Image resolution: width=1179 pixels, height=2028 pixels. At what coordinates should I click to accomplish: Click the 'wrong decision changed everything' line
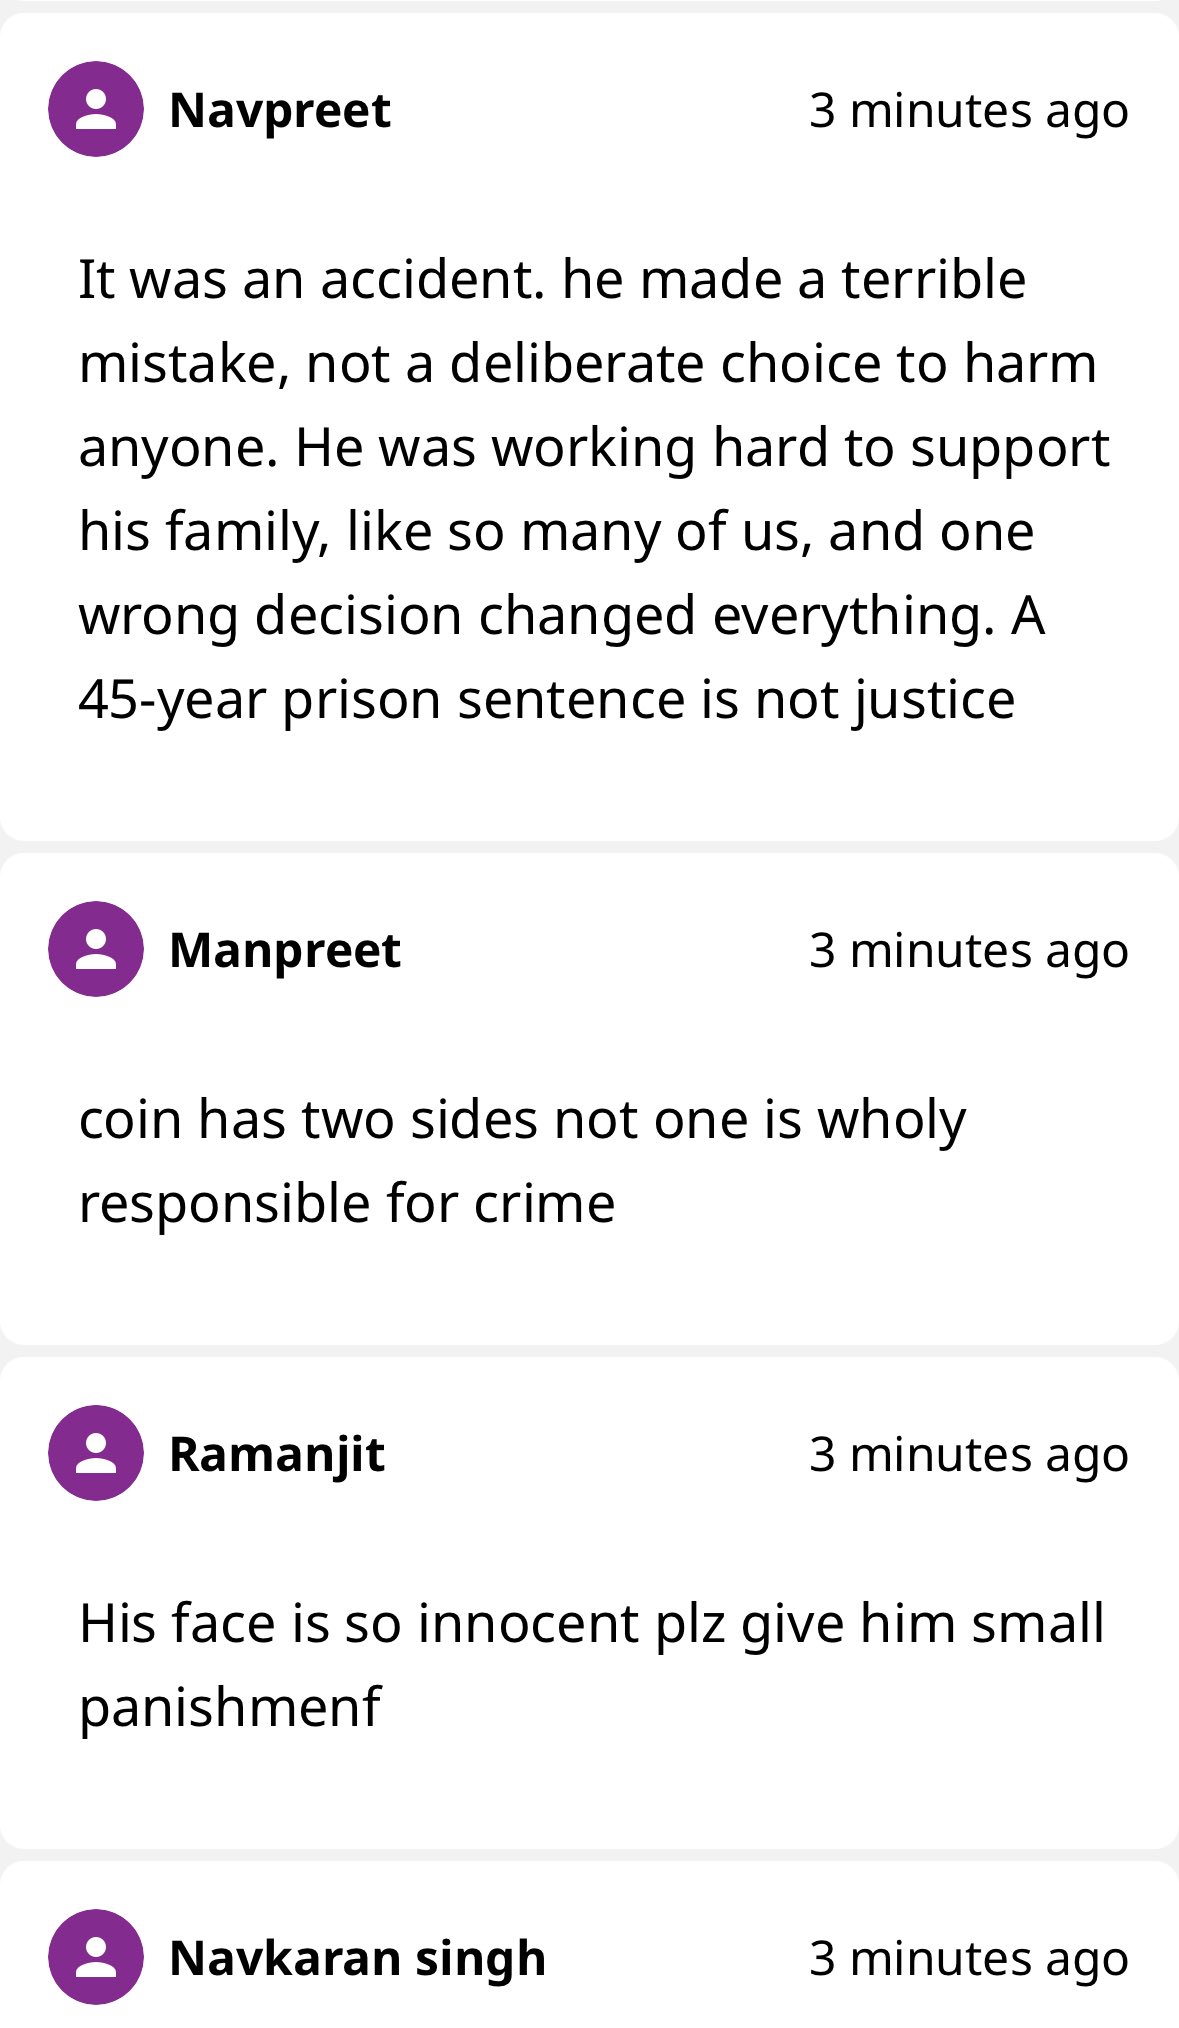562,616
